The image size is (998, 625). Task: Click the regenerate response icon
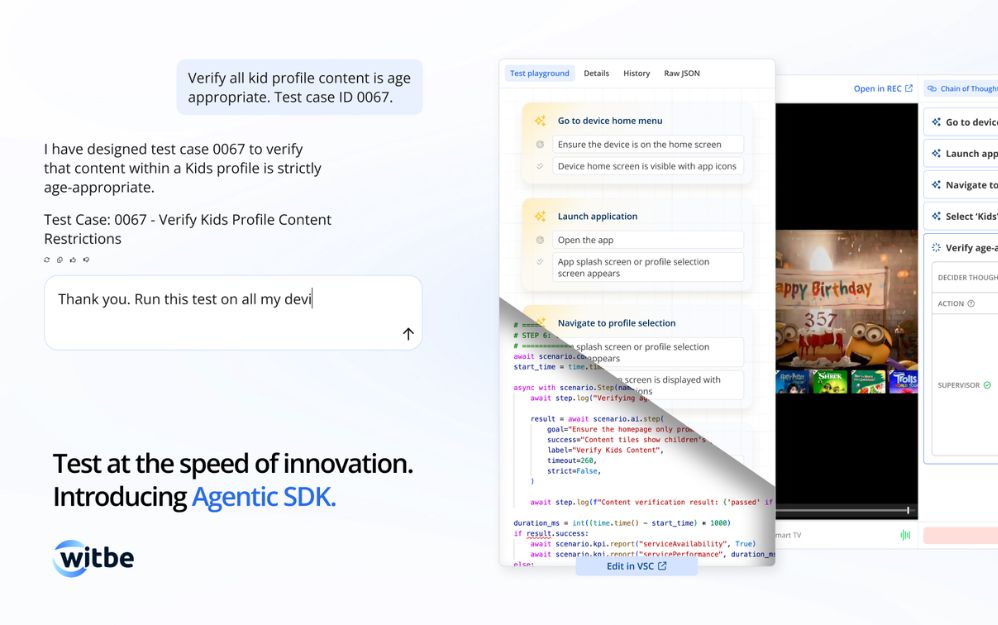[x=47, y=260]
